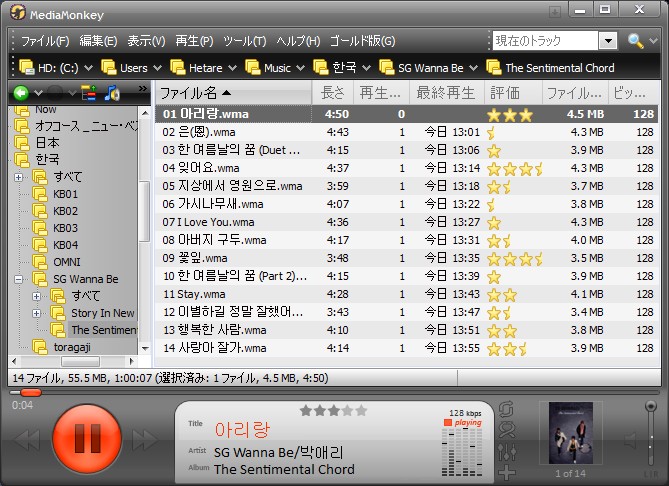The image size is (669, 486).
Task: Click the album art thumbnail
Action: point(570,433)
